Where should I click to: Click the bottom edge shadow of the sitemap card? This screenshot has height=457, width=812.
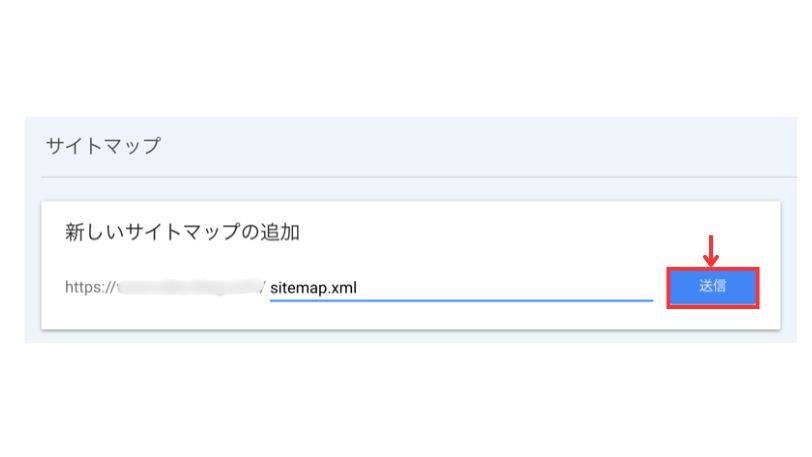coord(400,330)
